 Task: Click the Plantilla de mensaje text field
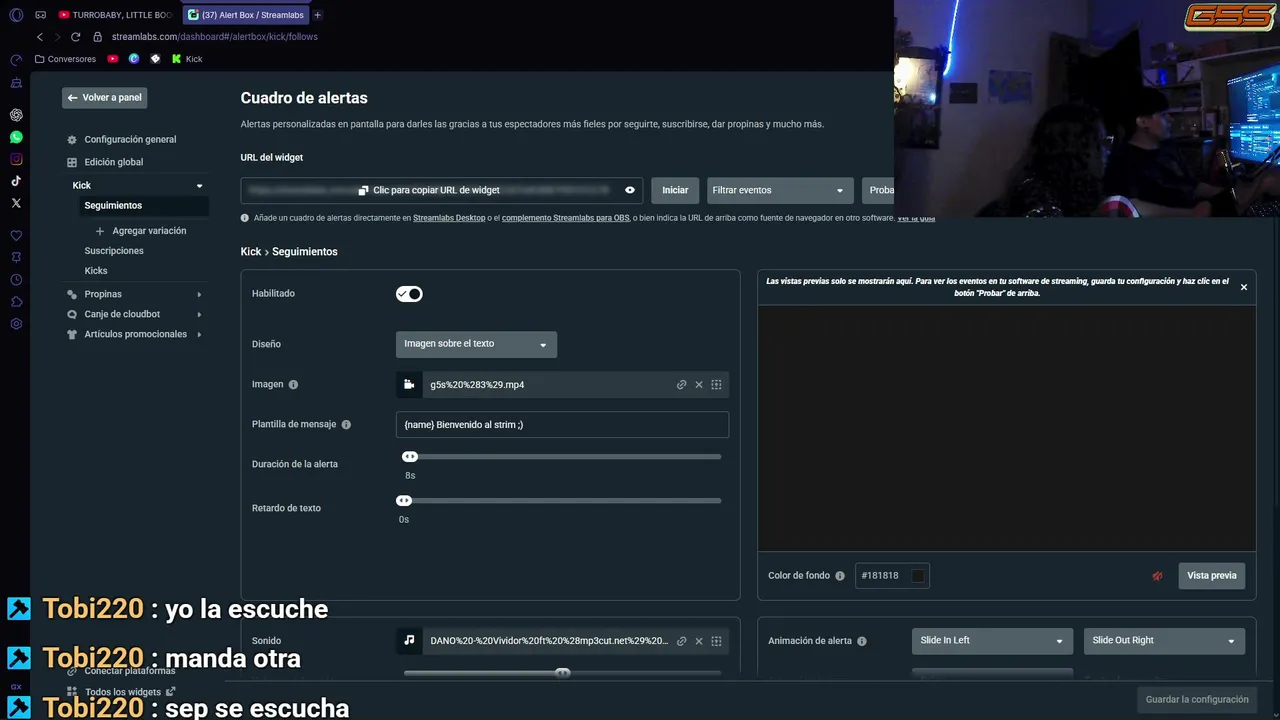562,425
